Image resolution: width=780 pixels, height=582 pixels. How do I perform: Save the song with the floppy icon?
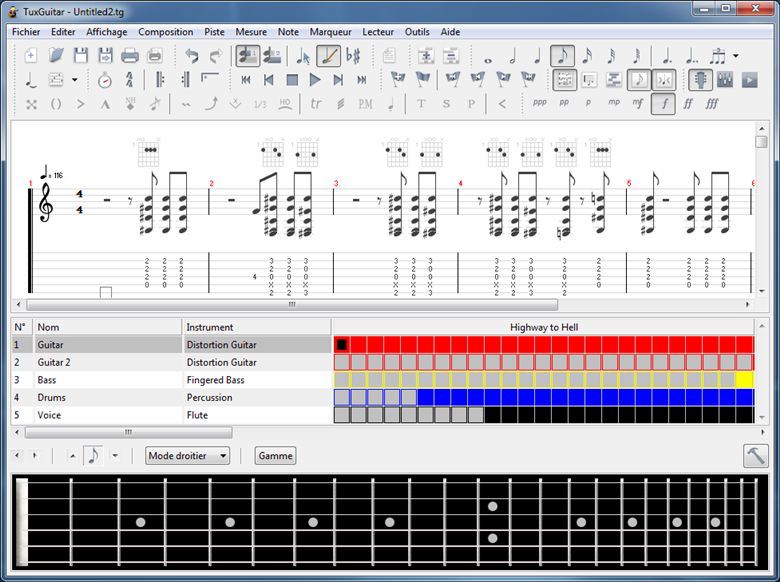click(81, 55)
